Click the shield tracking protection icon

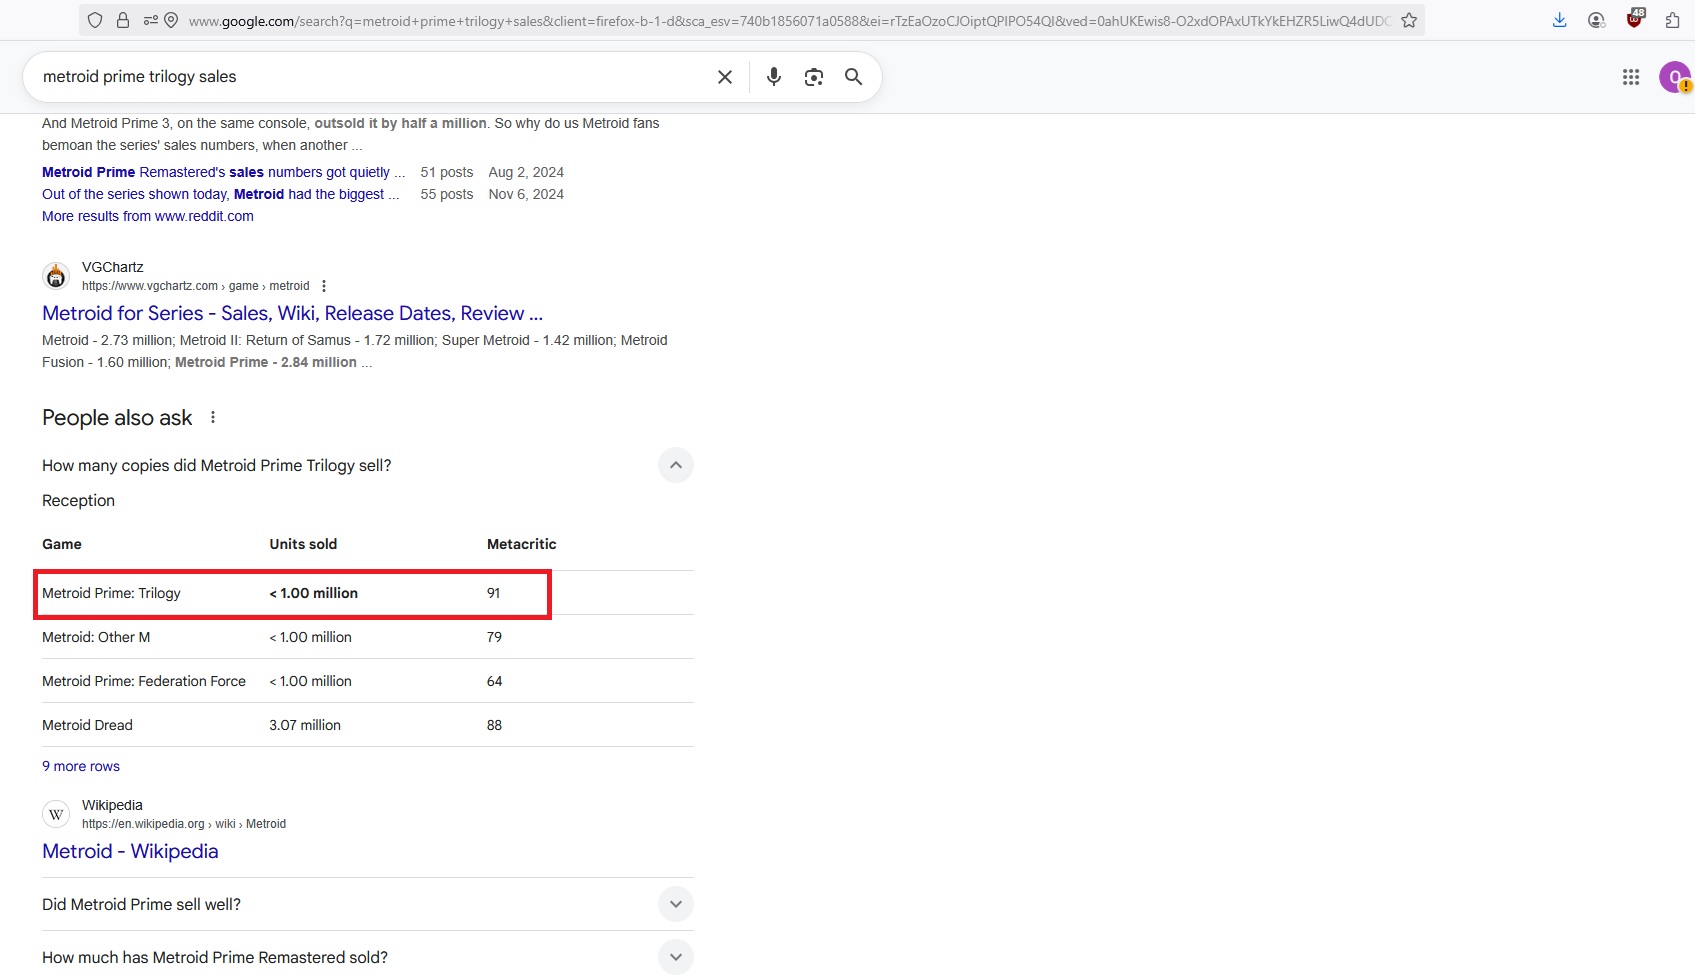(95, 20)
